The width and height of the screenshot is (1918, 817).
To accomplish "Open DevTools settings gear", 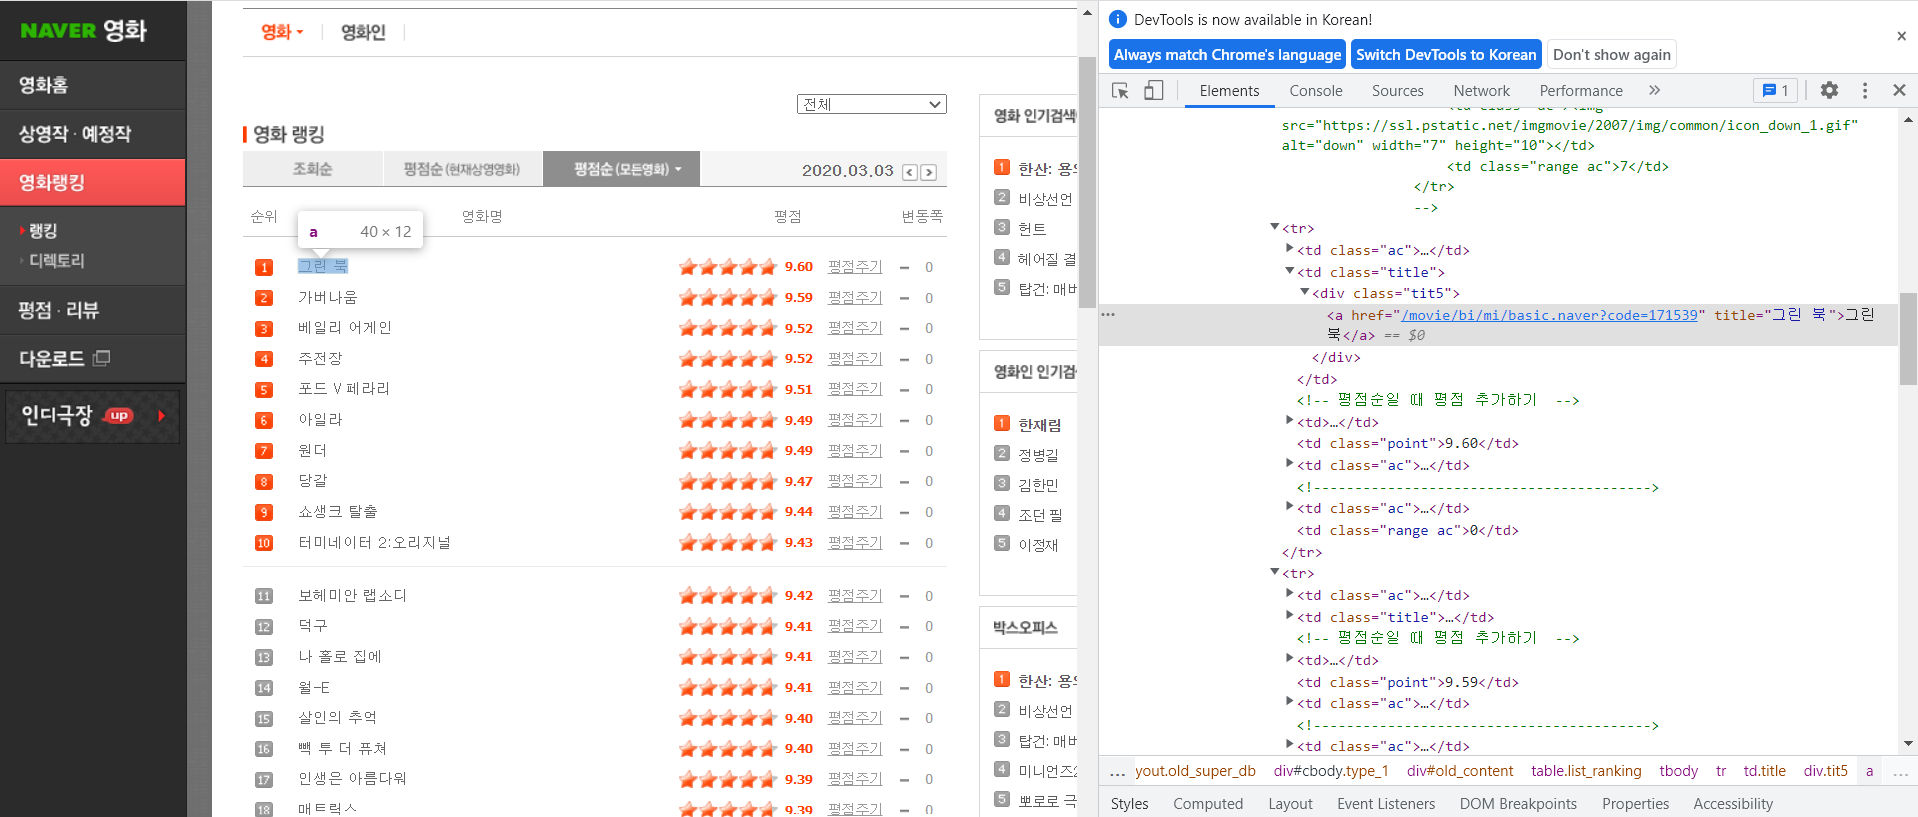I will click(1829, 90).
